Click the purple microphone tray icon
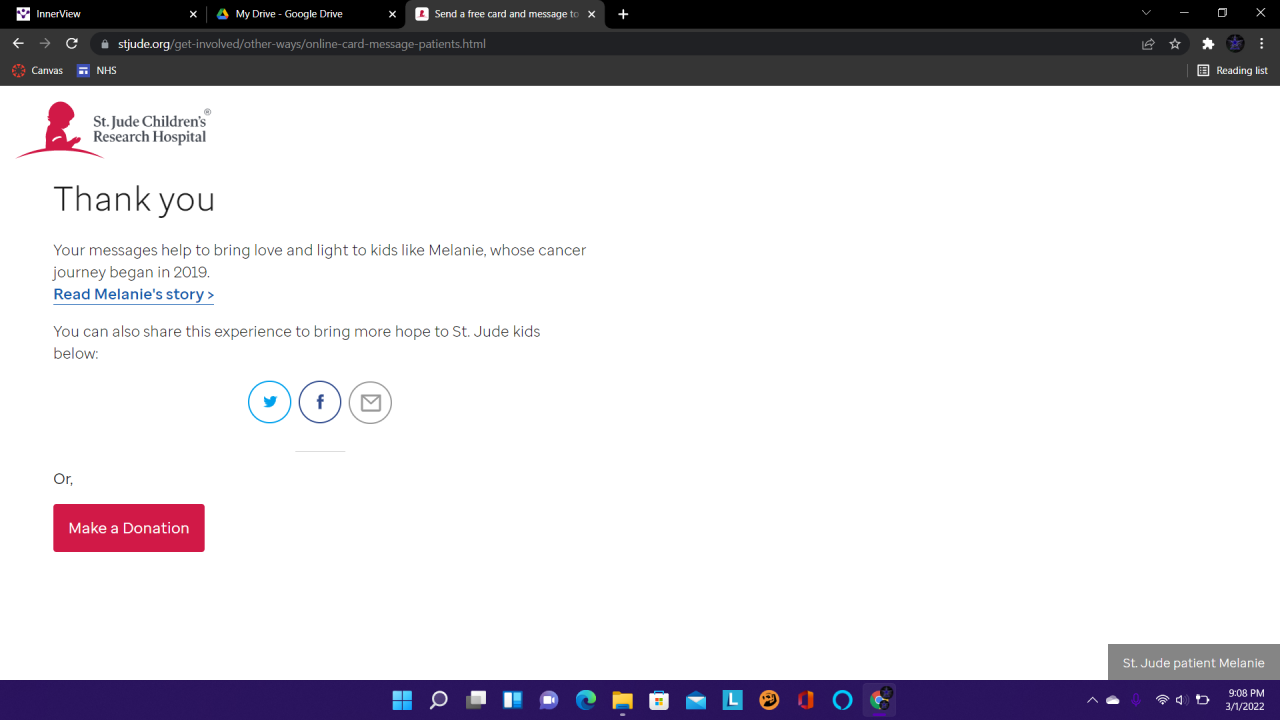 [1135, 700]
